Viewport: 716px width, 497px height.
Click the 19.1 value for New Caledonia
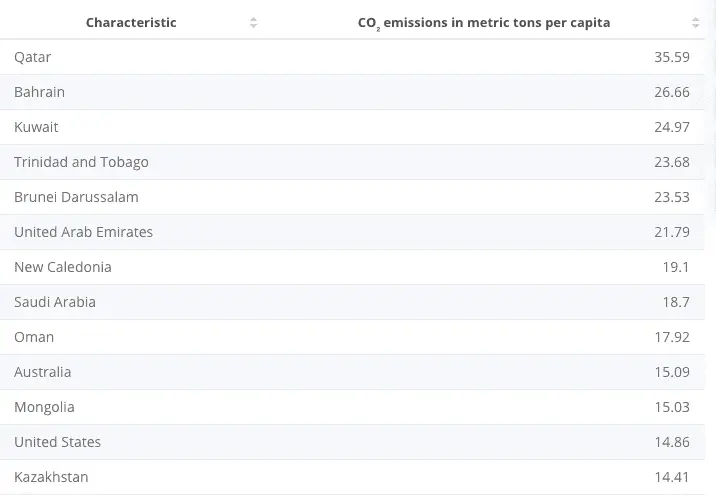pyautogui.click(x=677, y=267)
